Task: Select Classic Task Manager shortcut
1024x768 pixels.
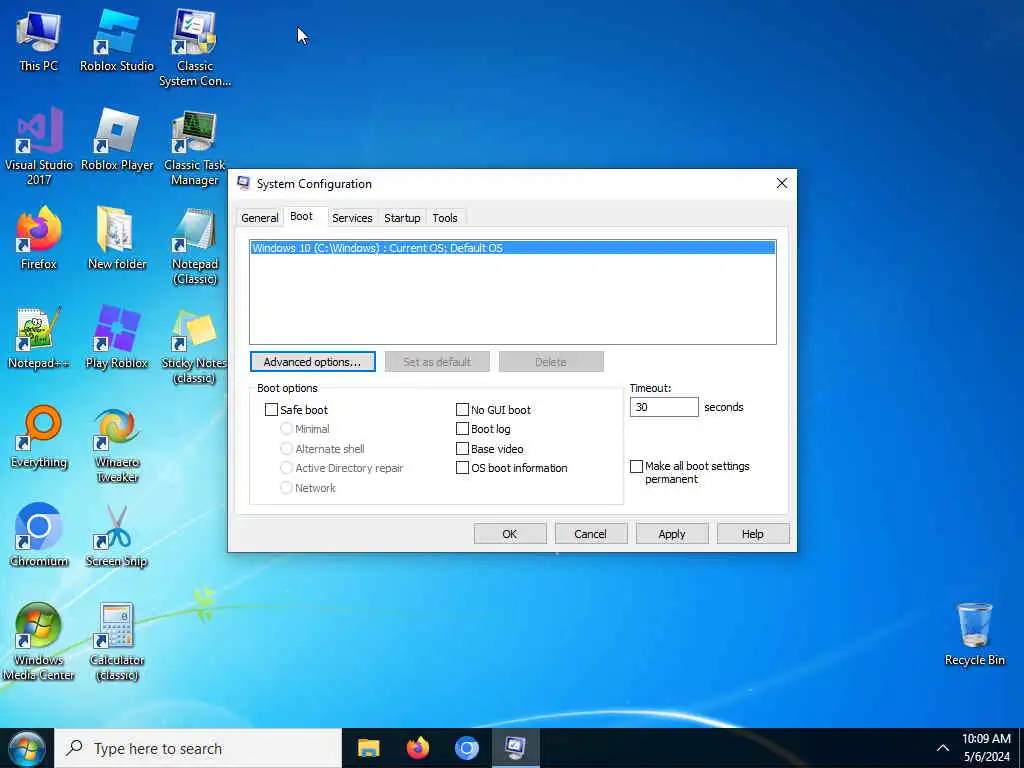Action: (x=195, y=148)
